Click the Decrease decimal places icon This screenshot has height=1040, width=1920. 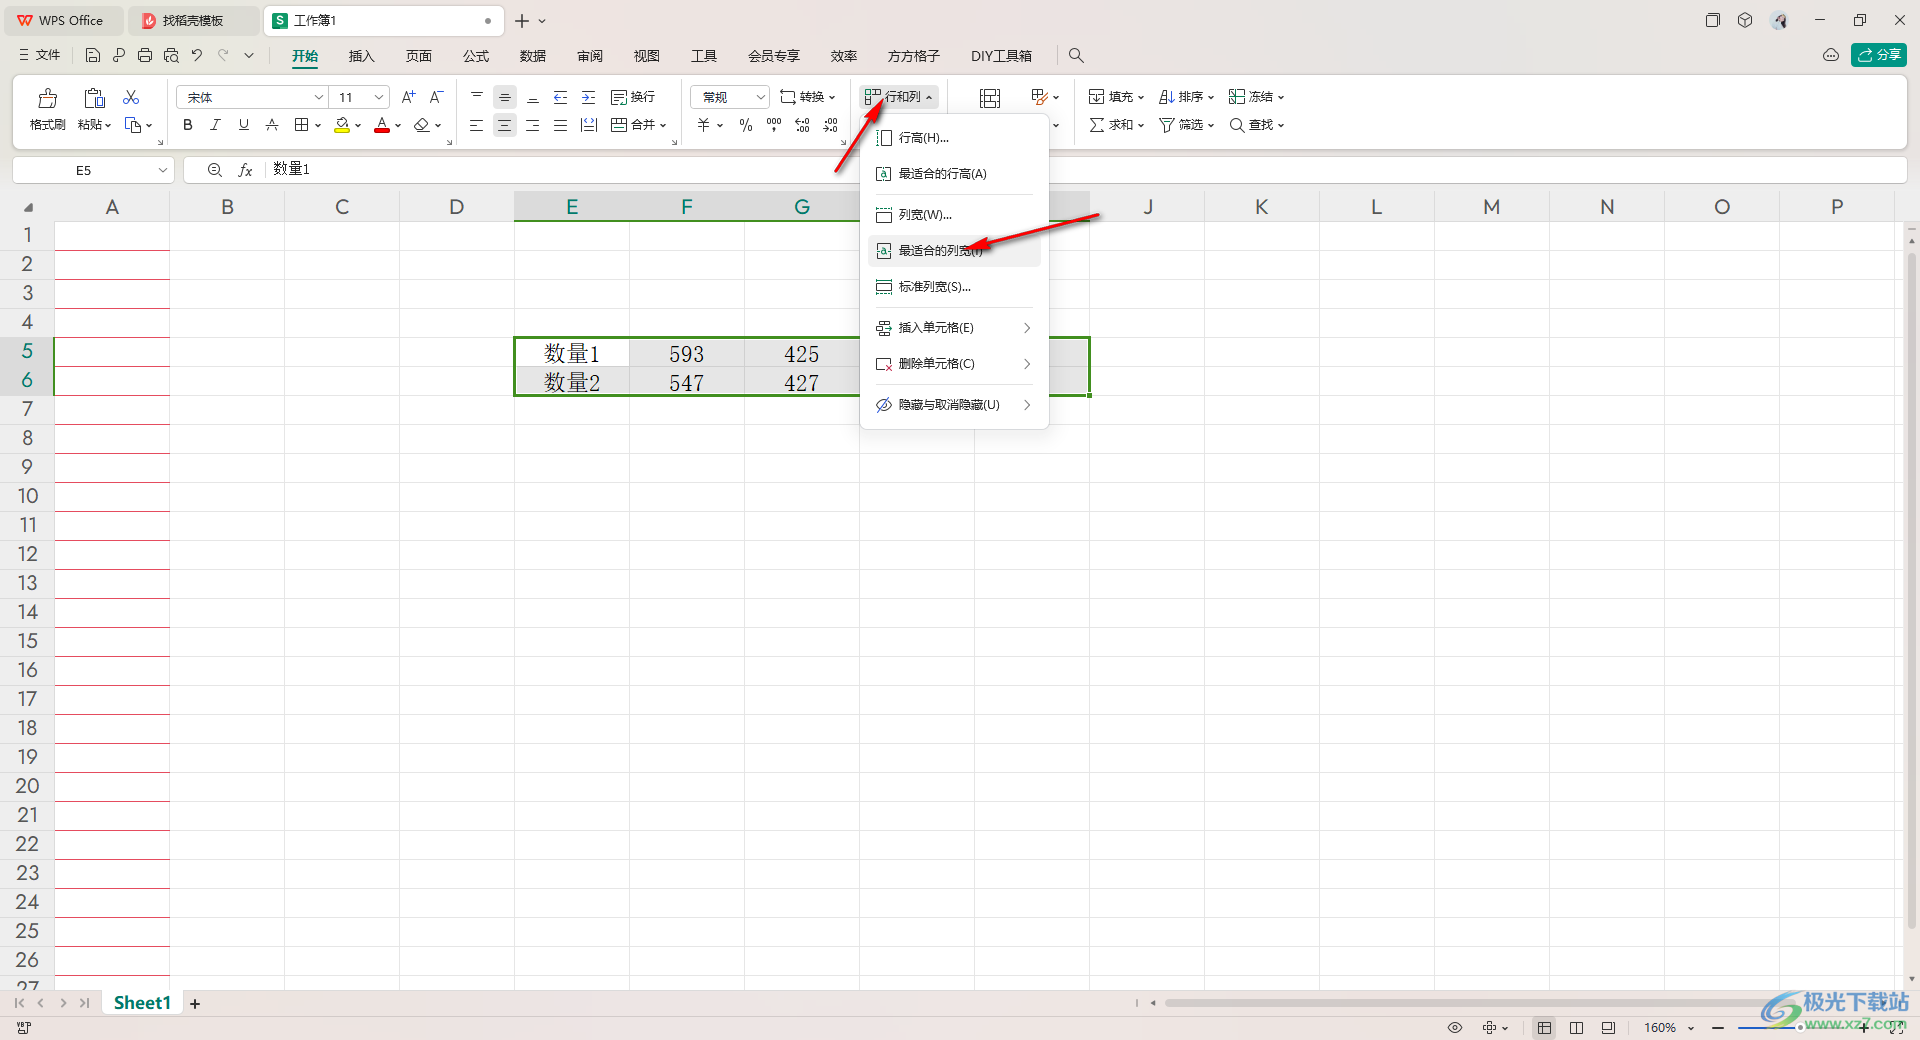point(831,125)
